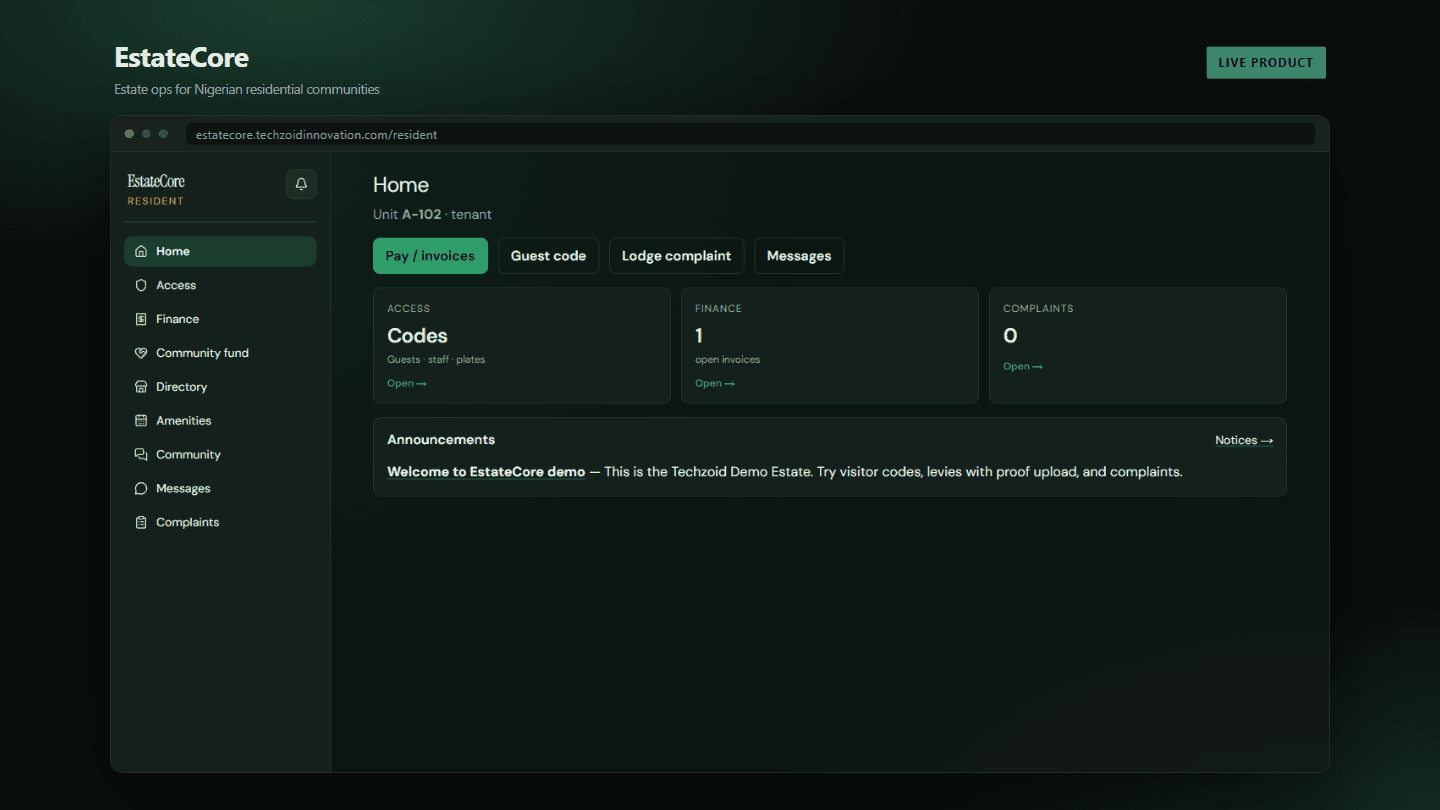Click the chat bubbles icon beside Community
The height and width of the screenshot is (810, 1440).
[x=141, y=455]
